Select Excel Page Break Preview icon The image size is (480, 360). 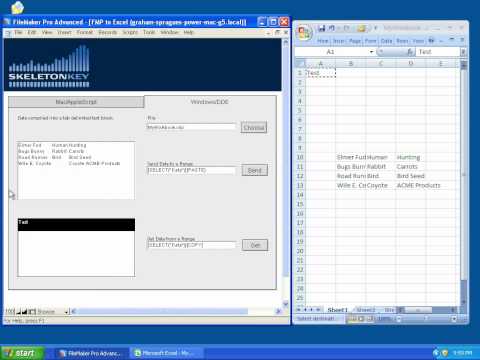(370, 319)
